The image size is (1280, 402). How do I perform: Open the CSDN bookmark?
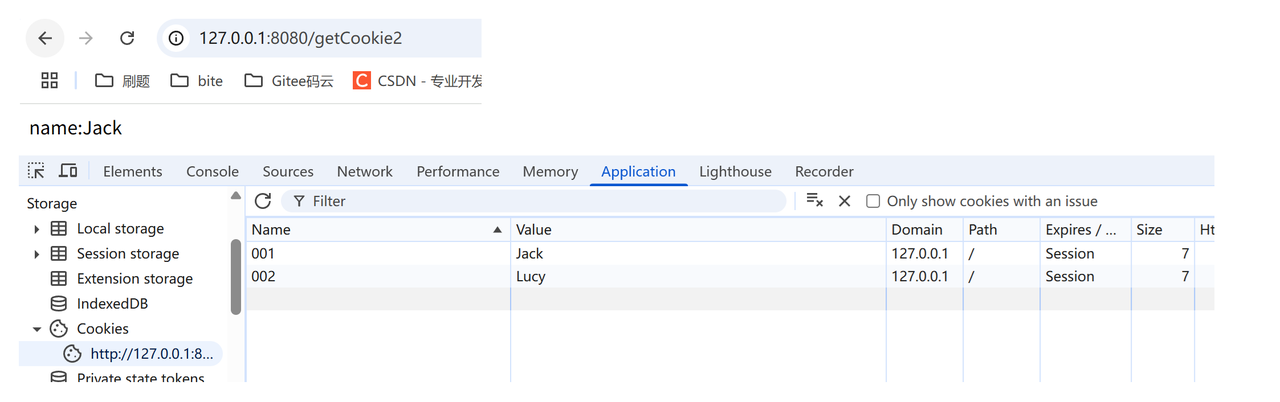tap(417, 81)
